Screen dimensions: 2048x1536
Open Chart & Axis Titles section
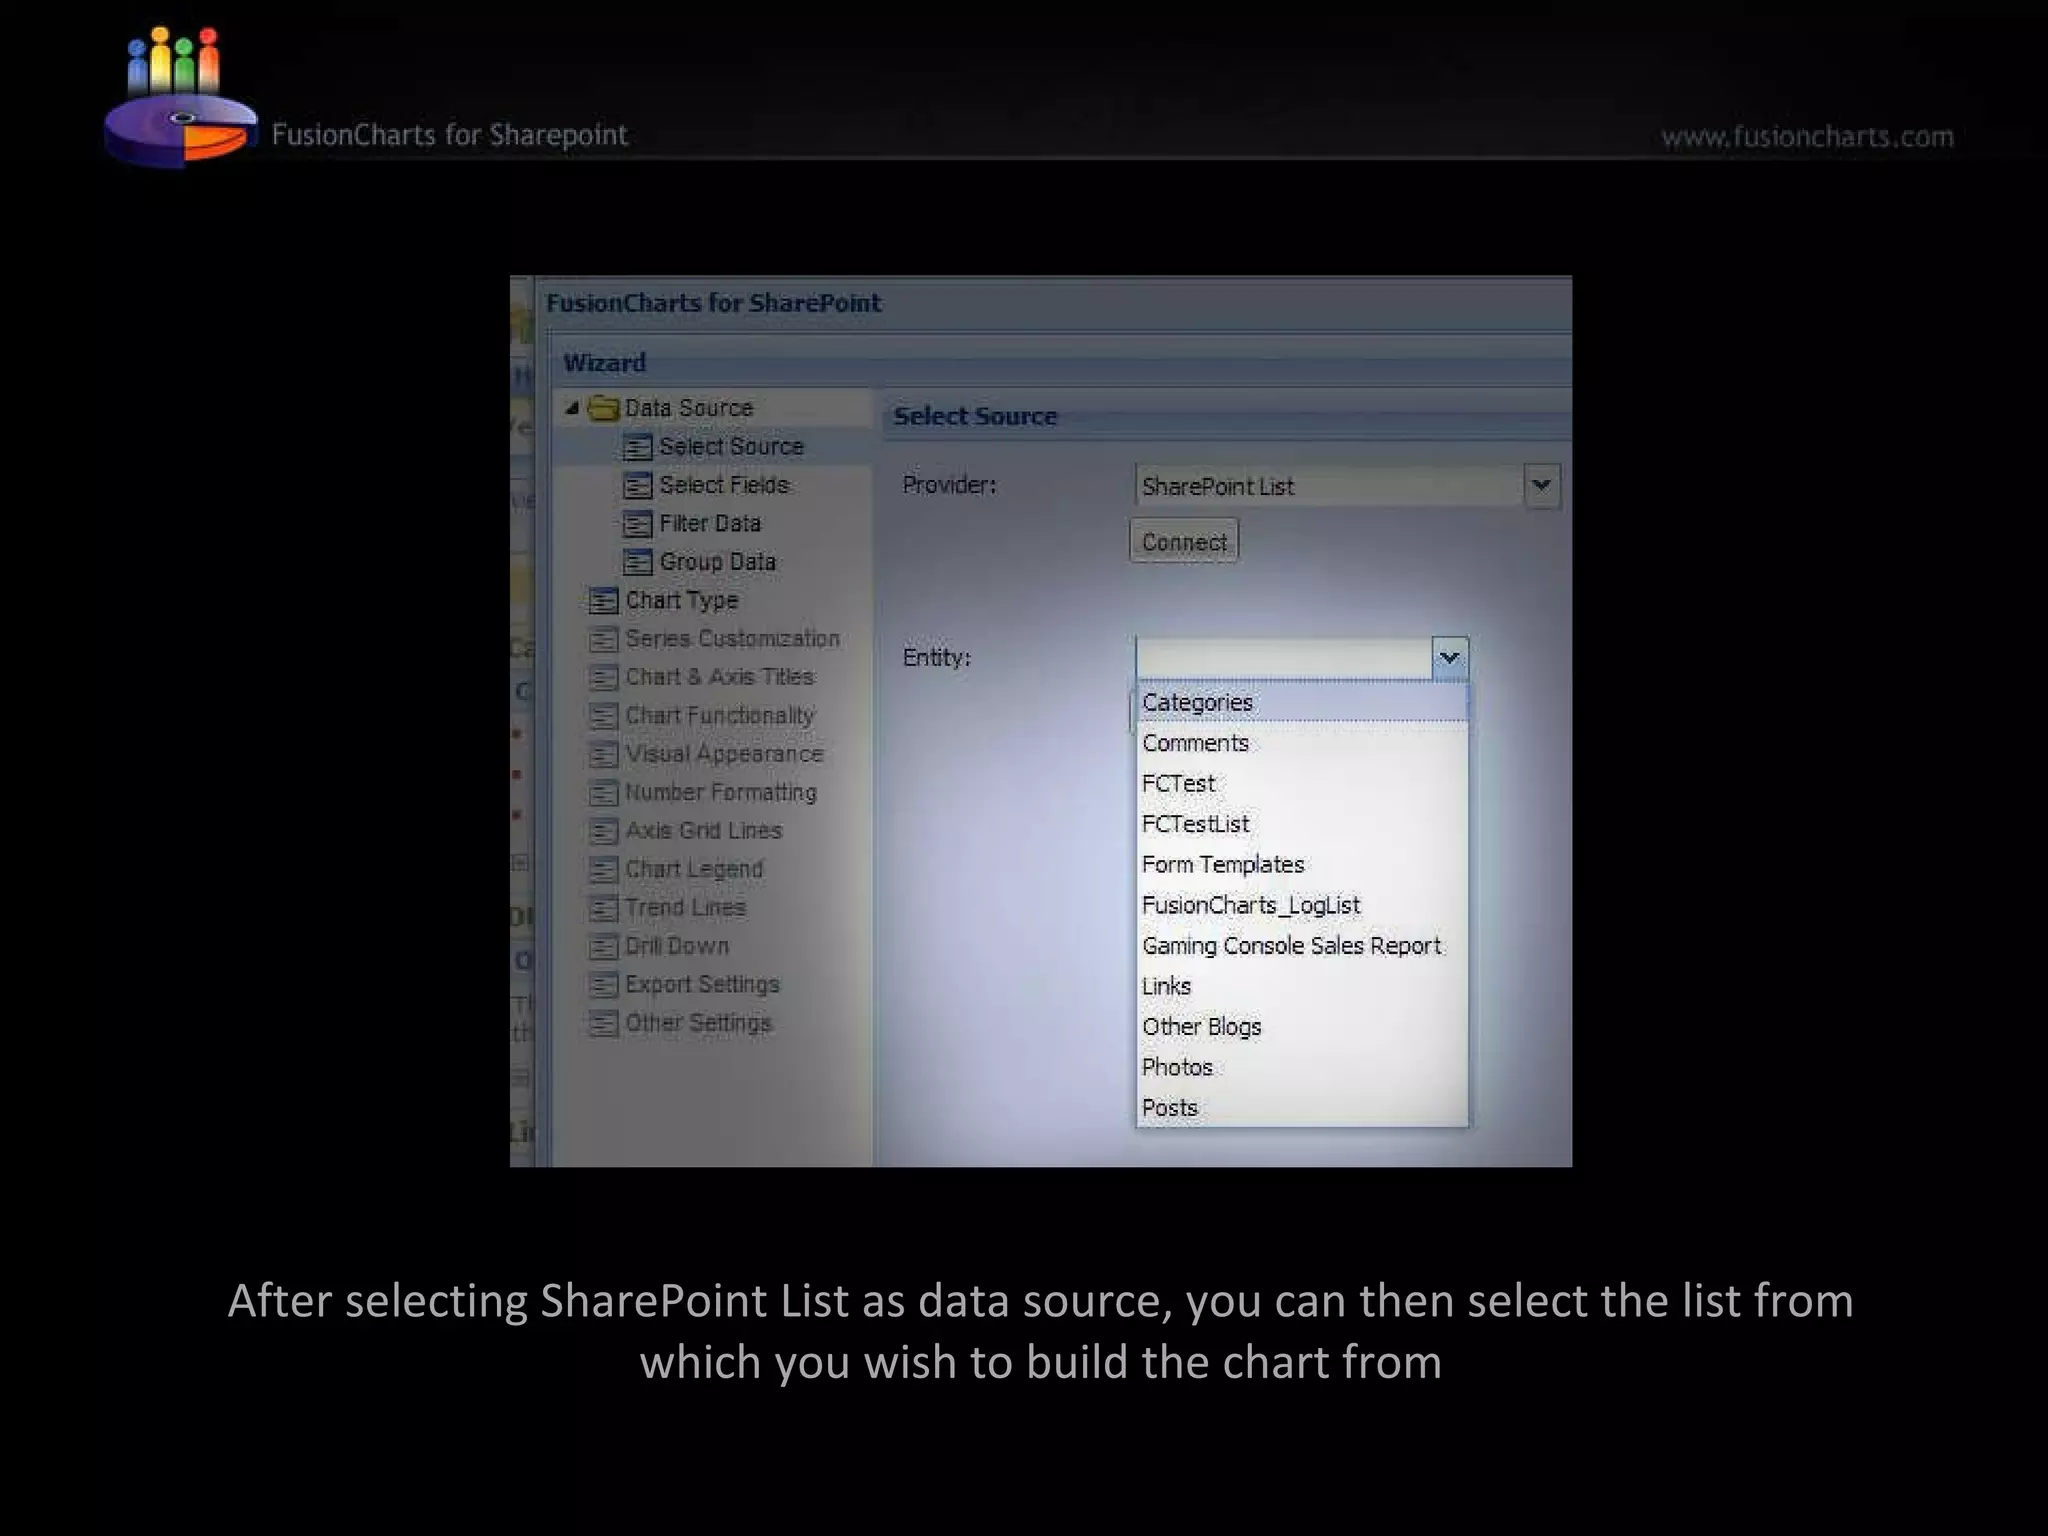pos(719,677)
